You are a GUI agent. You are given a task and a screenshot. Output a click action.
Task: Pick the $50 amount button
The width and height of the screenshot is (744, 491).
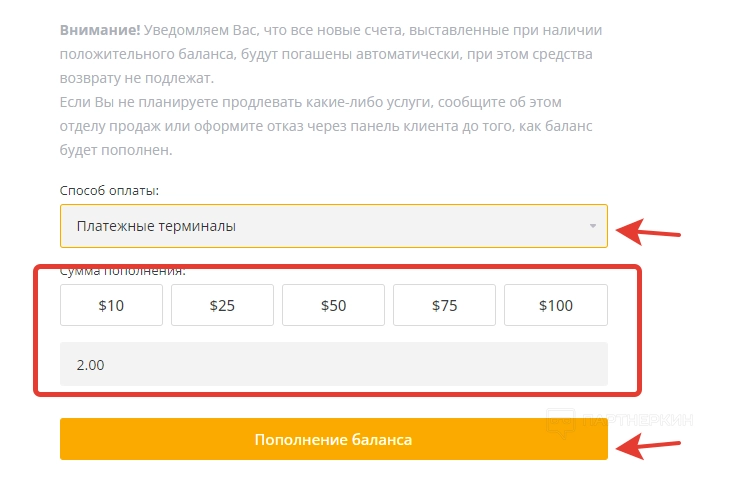[x=333, y=306]
